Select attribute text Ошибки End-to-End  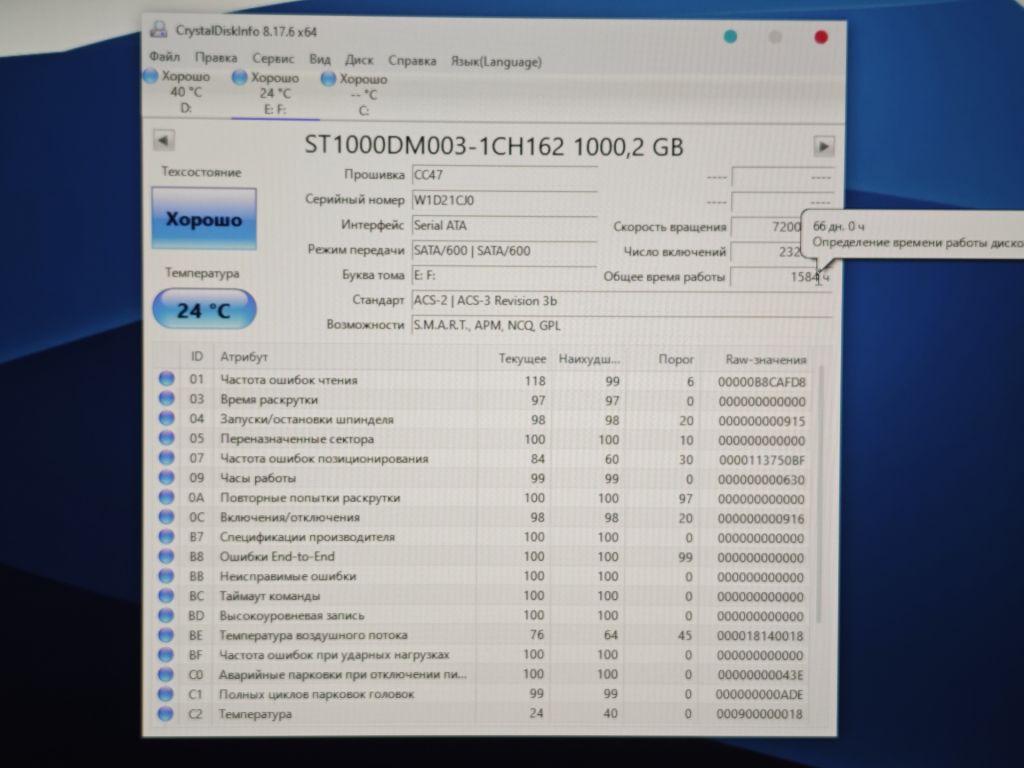click(x=277, y=556)
